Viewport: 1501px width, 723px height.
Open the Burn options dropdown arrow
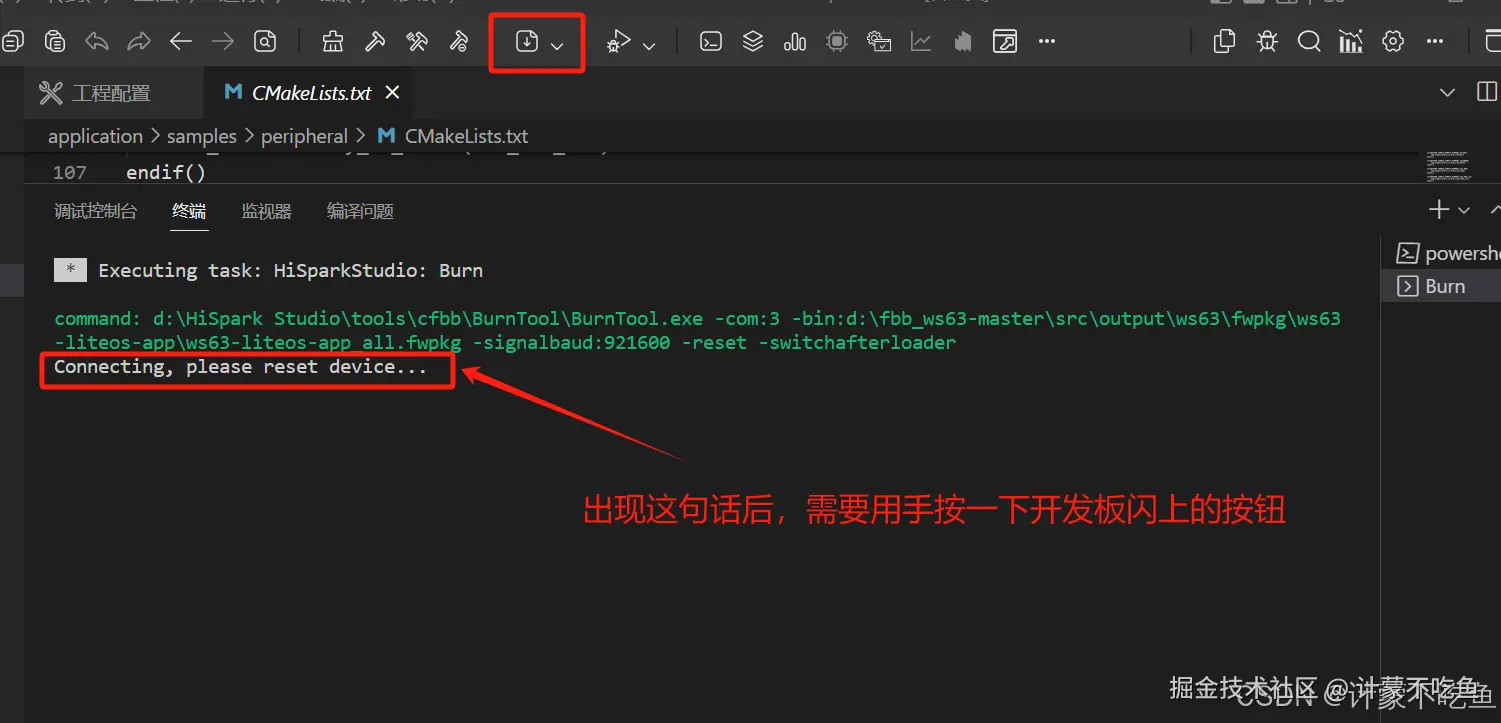557,45
